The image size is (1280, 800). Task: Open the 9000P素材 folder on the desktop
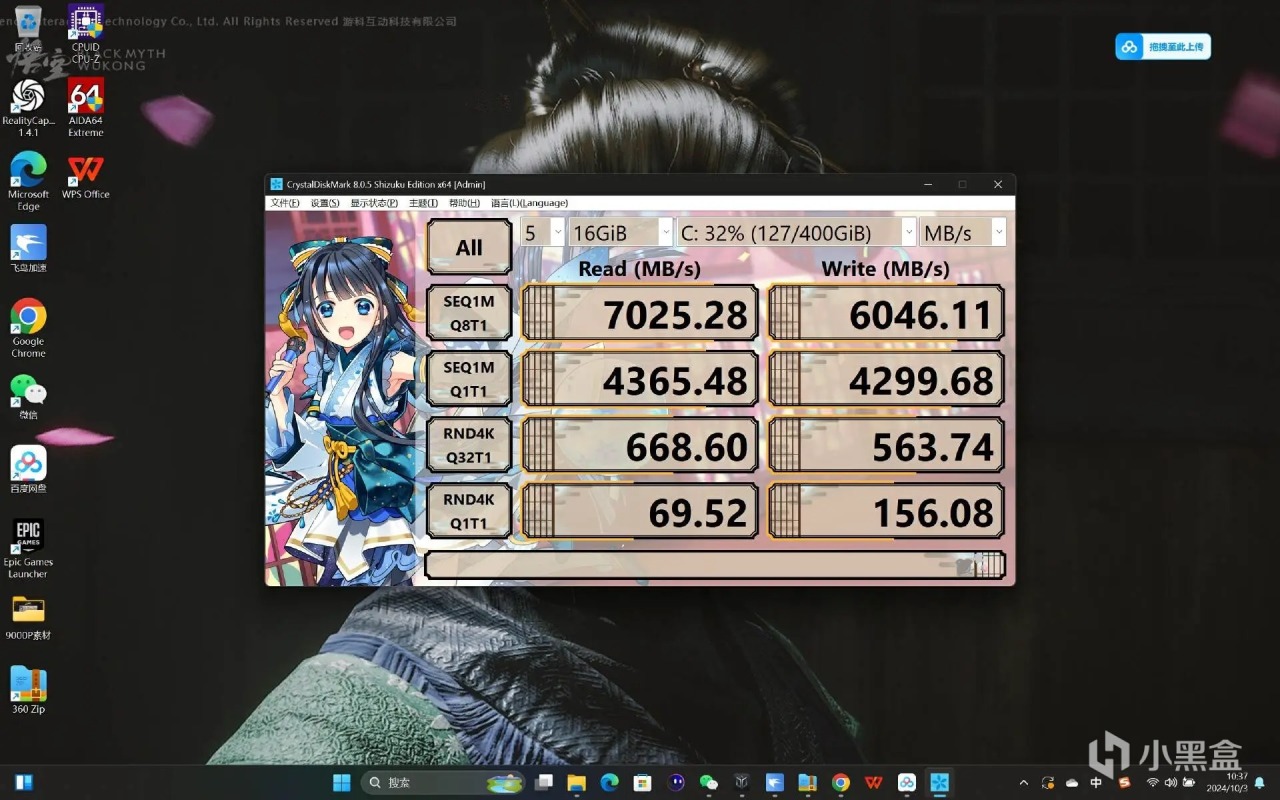(x=28, y=618)
